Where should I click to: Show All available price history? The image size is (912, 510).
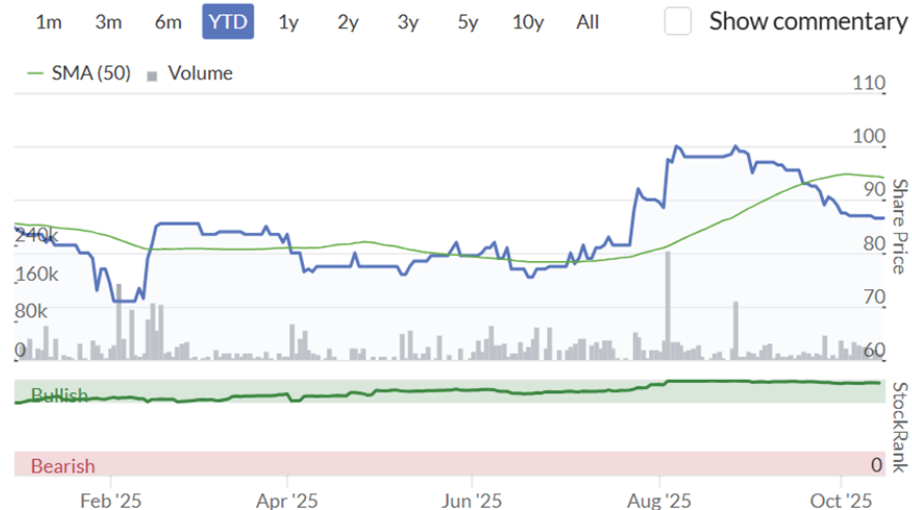tap(588, 21)
